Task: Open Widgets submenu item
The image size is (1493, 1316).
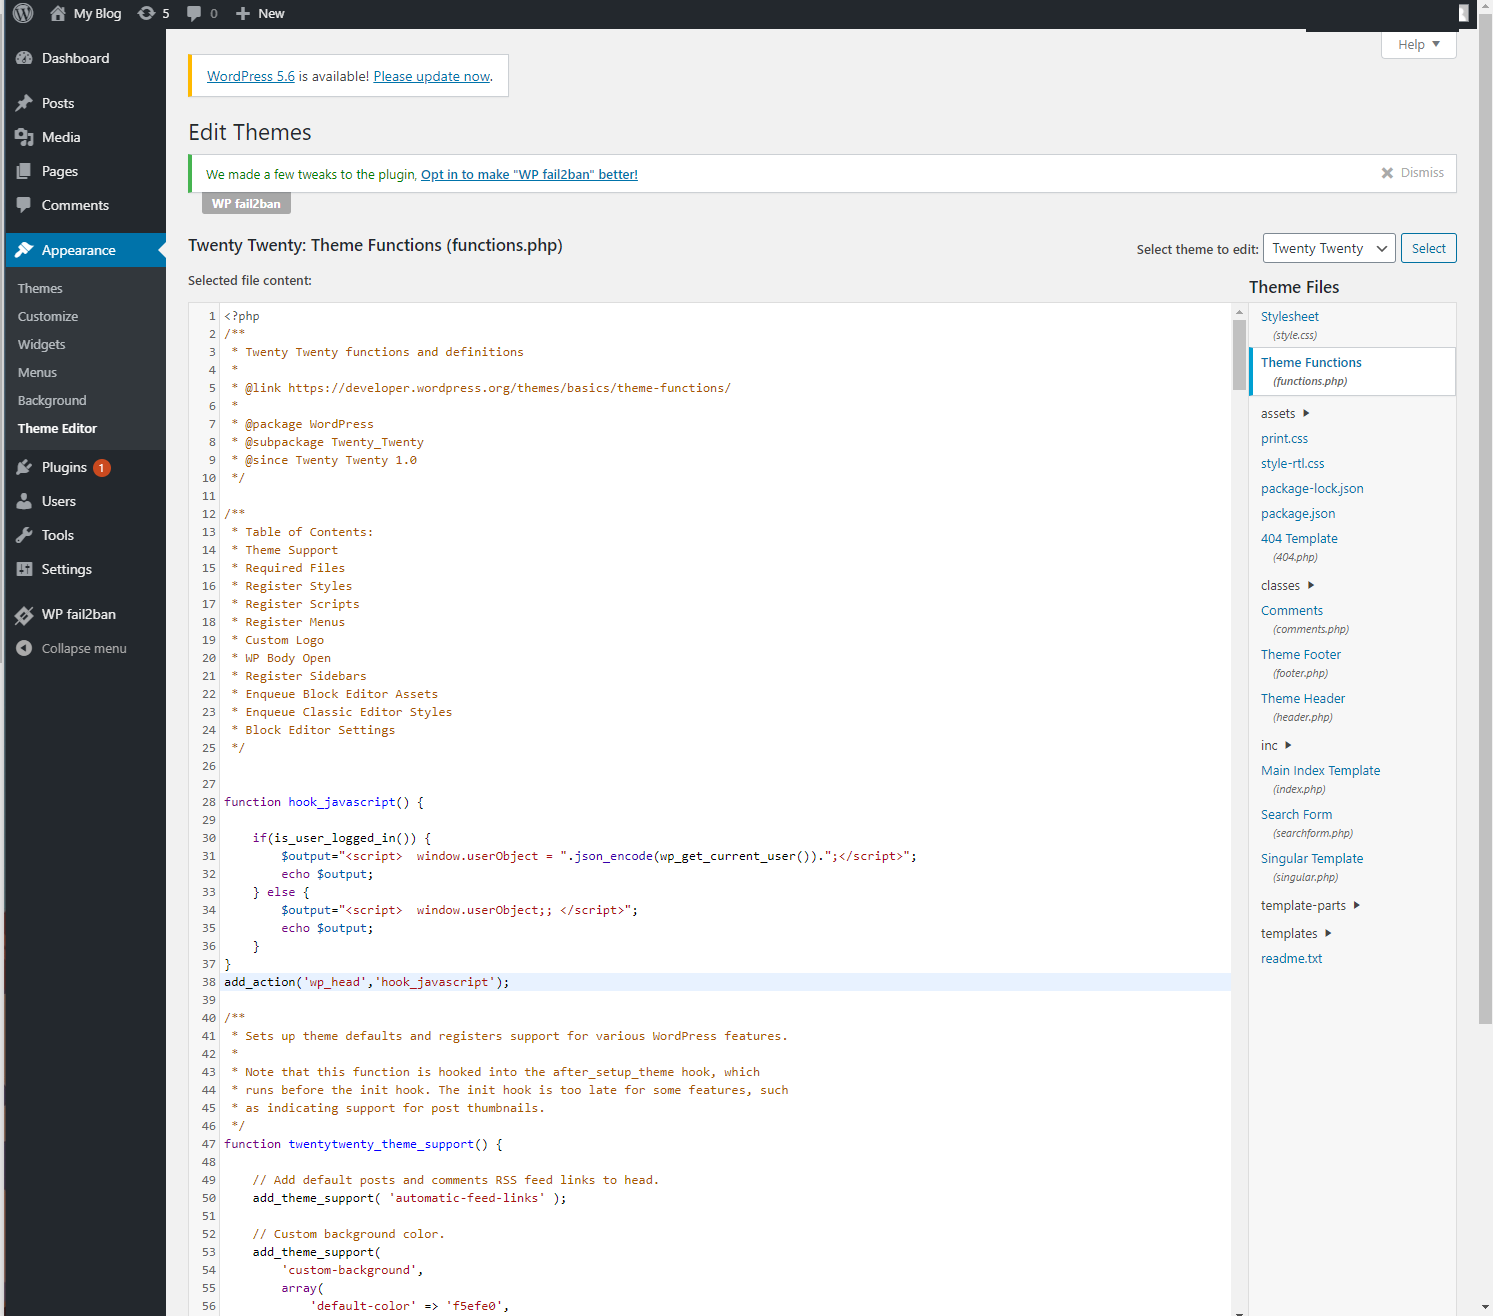Action: pyautogui.click(x=41, y=344)
